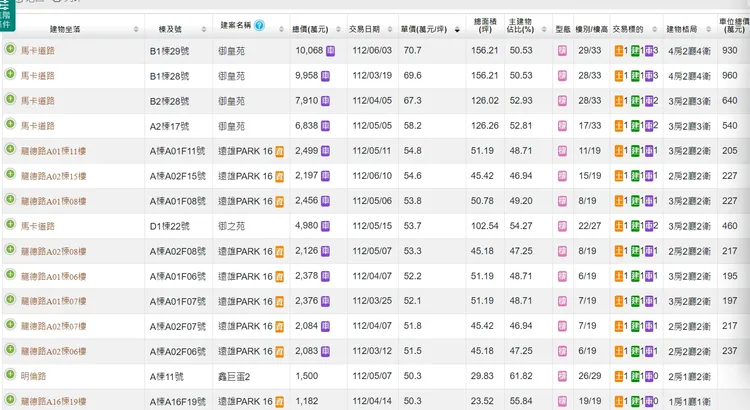Image resolution: width=750 pixels, height=410 pixels.
Task: Expand the B1棟28號 row with green plus
Action: click(10, 74)
